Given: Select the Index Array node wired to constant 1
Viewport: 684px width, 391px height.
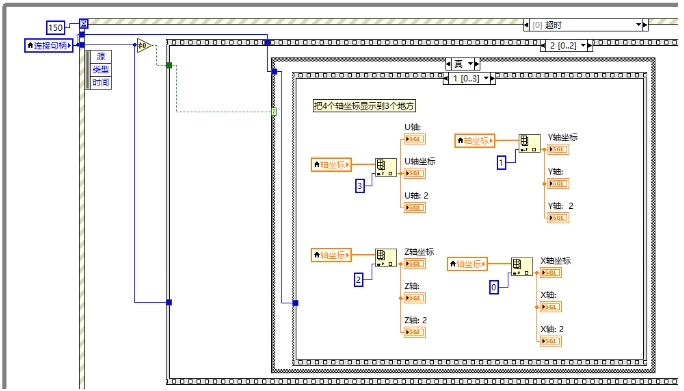Looking at the screenshot, I should (529, 143).
